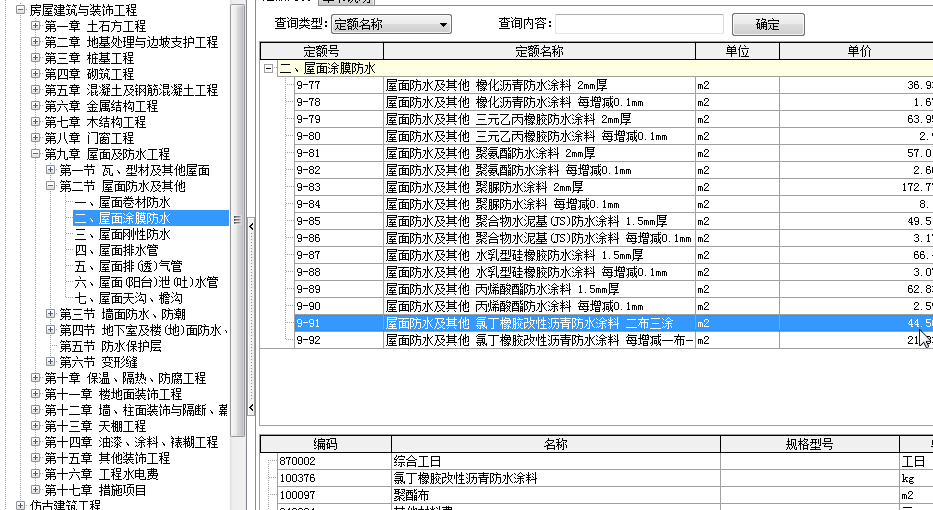The image size is (933, 510).
Task: Select 三、屋面刚性防水 tree item
Action: pyautogui.click(x=123, y=234)
